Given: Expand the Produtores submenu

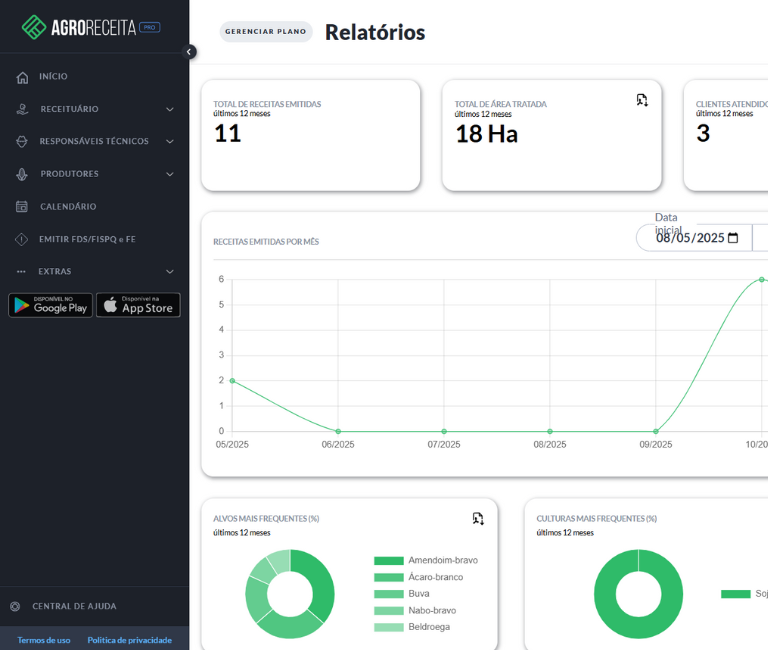Looking at the screenshot, I should (x=169, y=174).
